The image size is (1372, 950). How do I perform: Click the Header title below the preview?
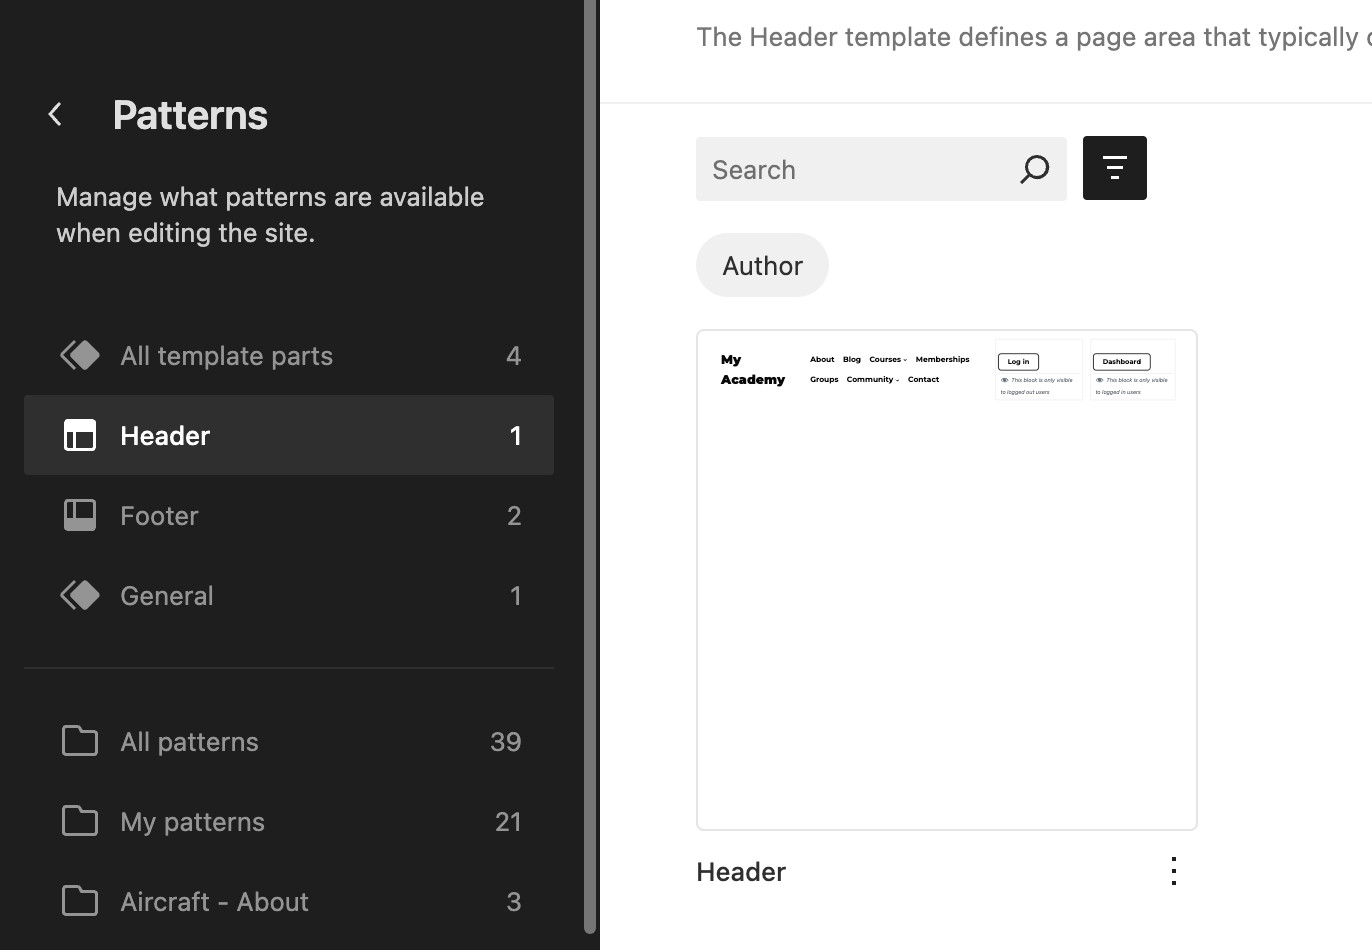pos(741,871)
